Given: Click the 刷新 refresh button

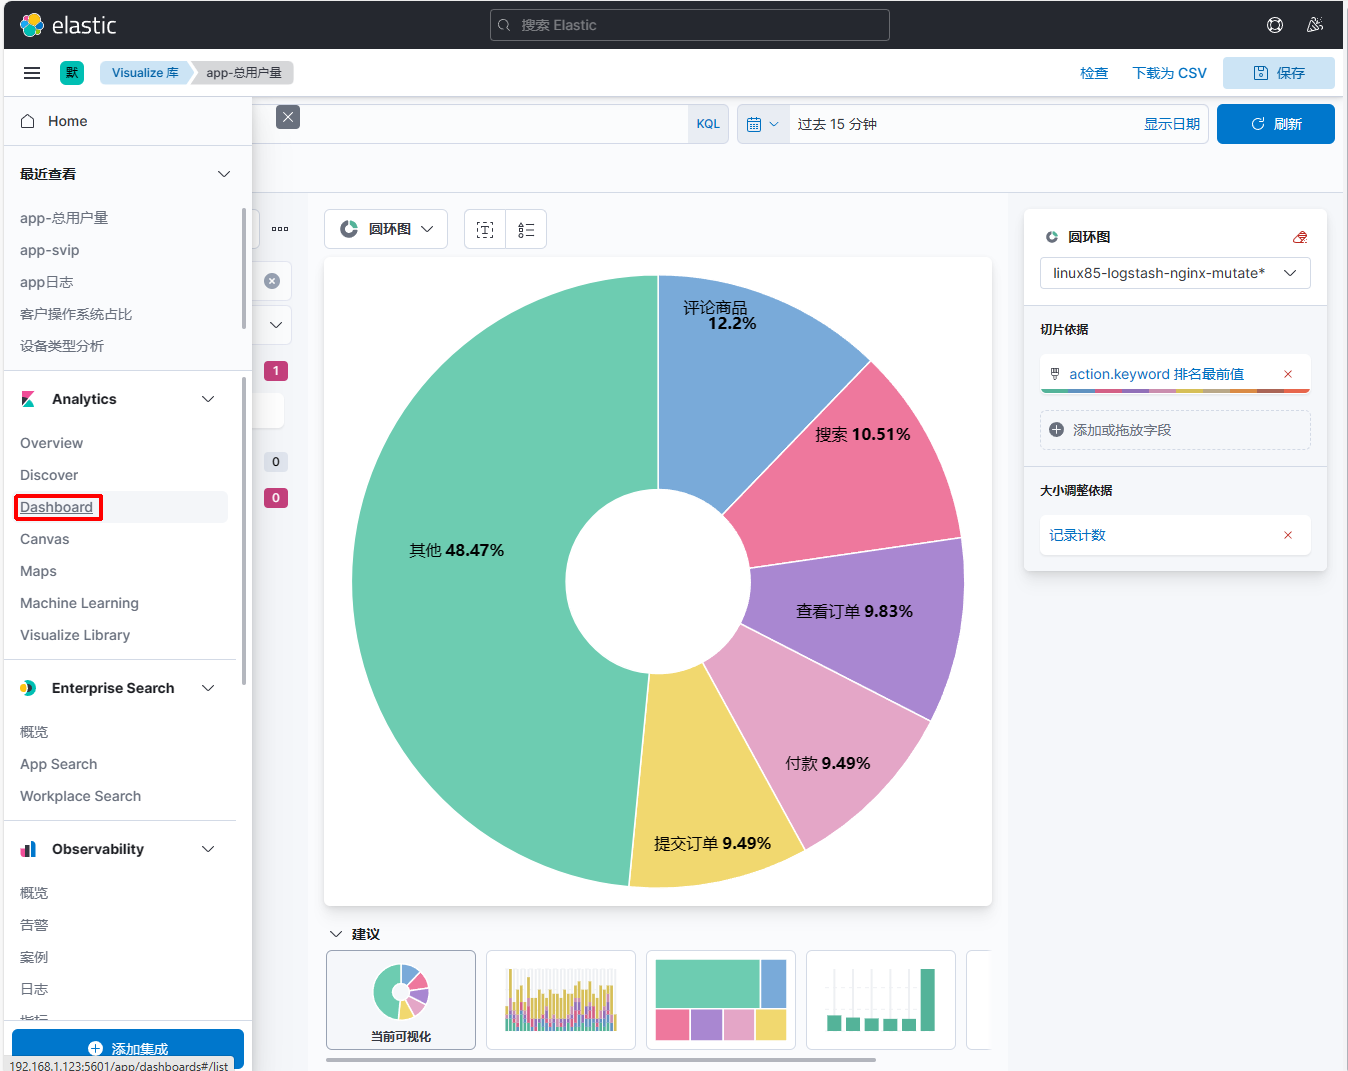Looking at the screenshot, I should [x=1275, y=124].
